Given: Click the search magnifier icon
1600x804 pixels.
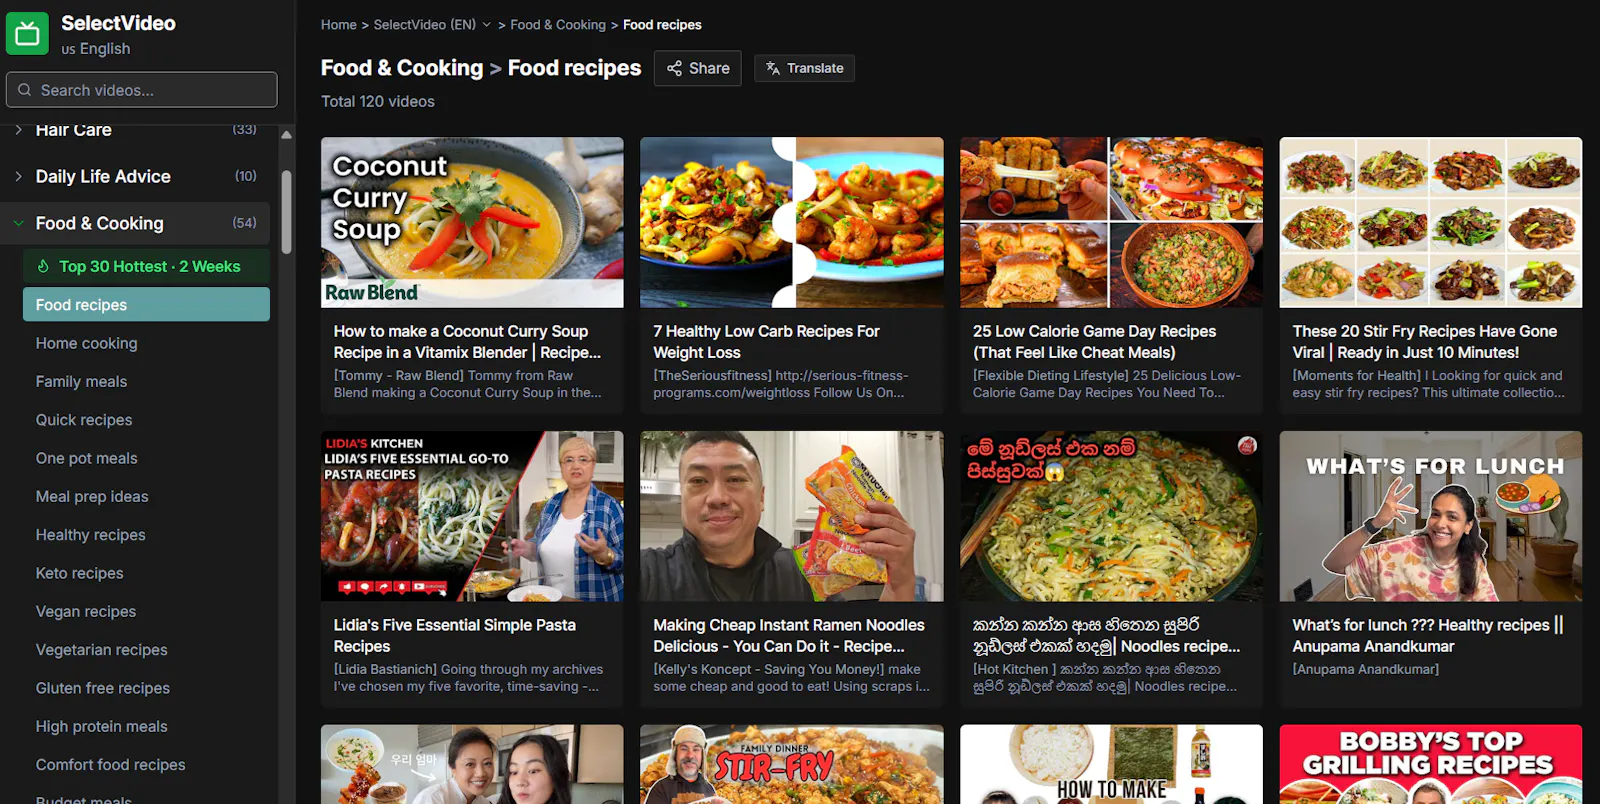Looking at the screenshot, I should pos(25,90).
